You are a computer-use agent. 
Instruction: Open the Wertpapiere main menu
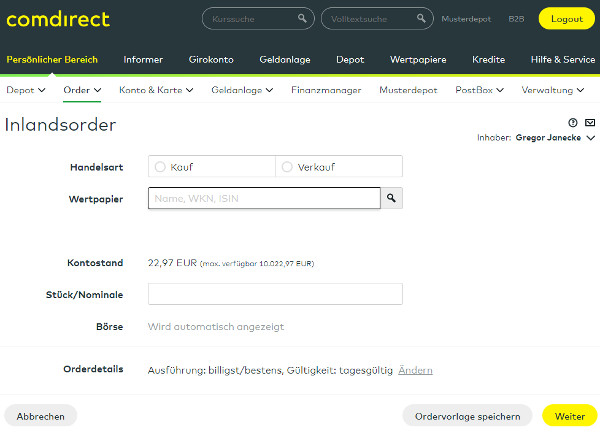coord(418,60)
